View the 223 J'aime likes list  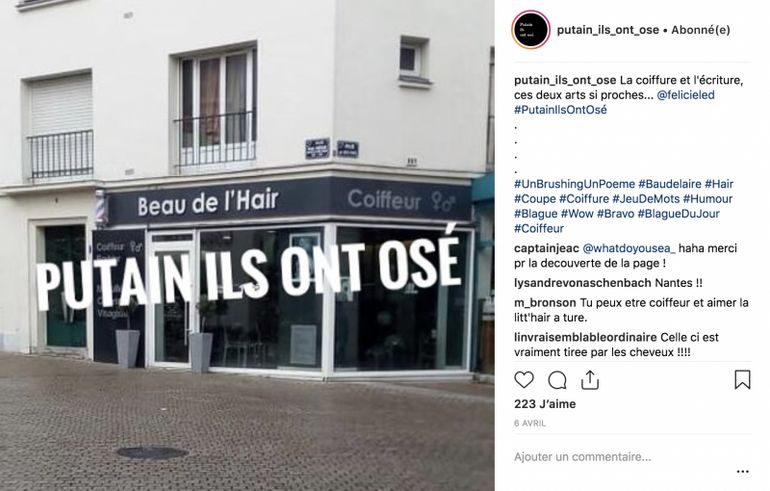545,404
